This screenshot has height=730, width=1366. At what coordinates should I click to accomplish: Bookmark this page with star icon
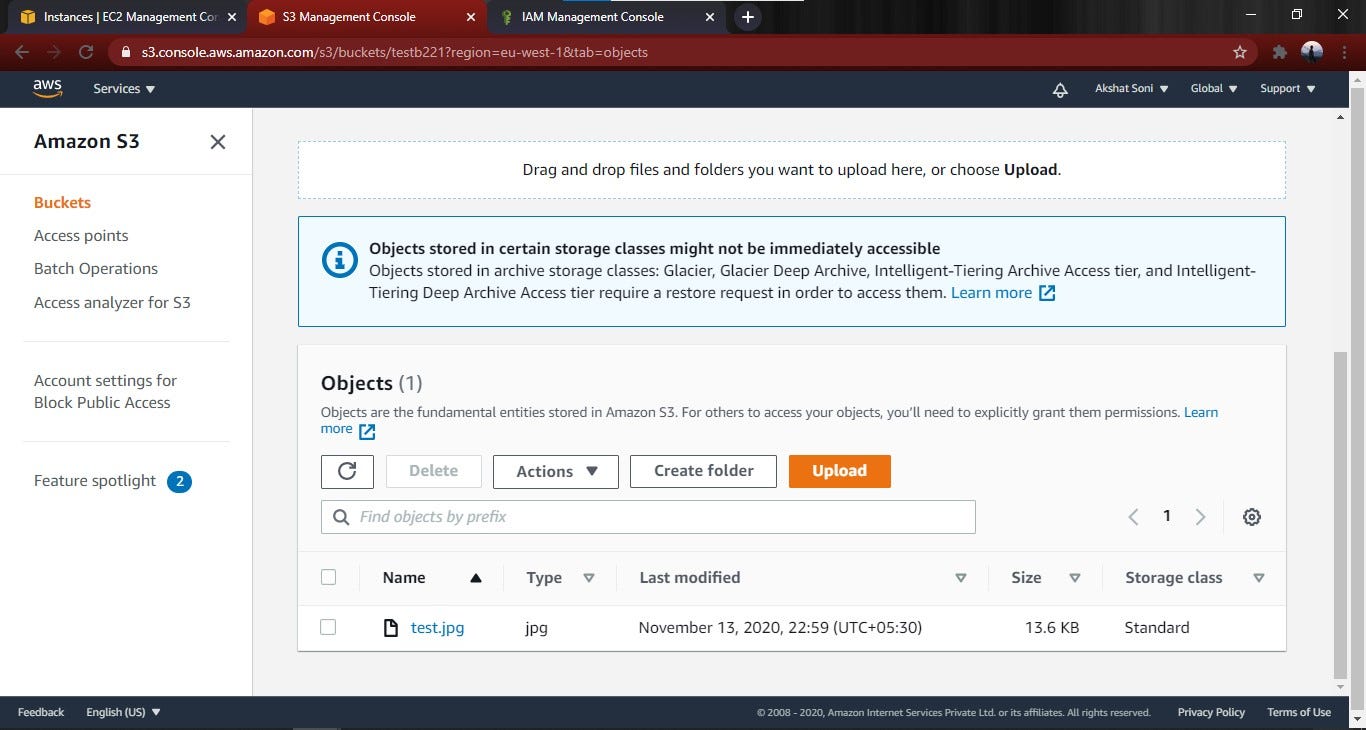[x=1240, y=52]
